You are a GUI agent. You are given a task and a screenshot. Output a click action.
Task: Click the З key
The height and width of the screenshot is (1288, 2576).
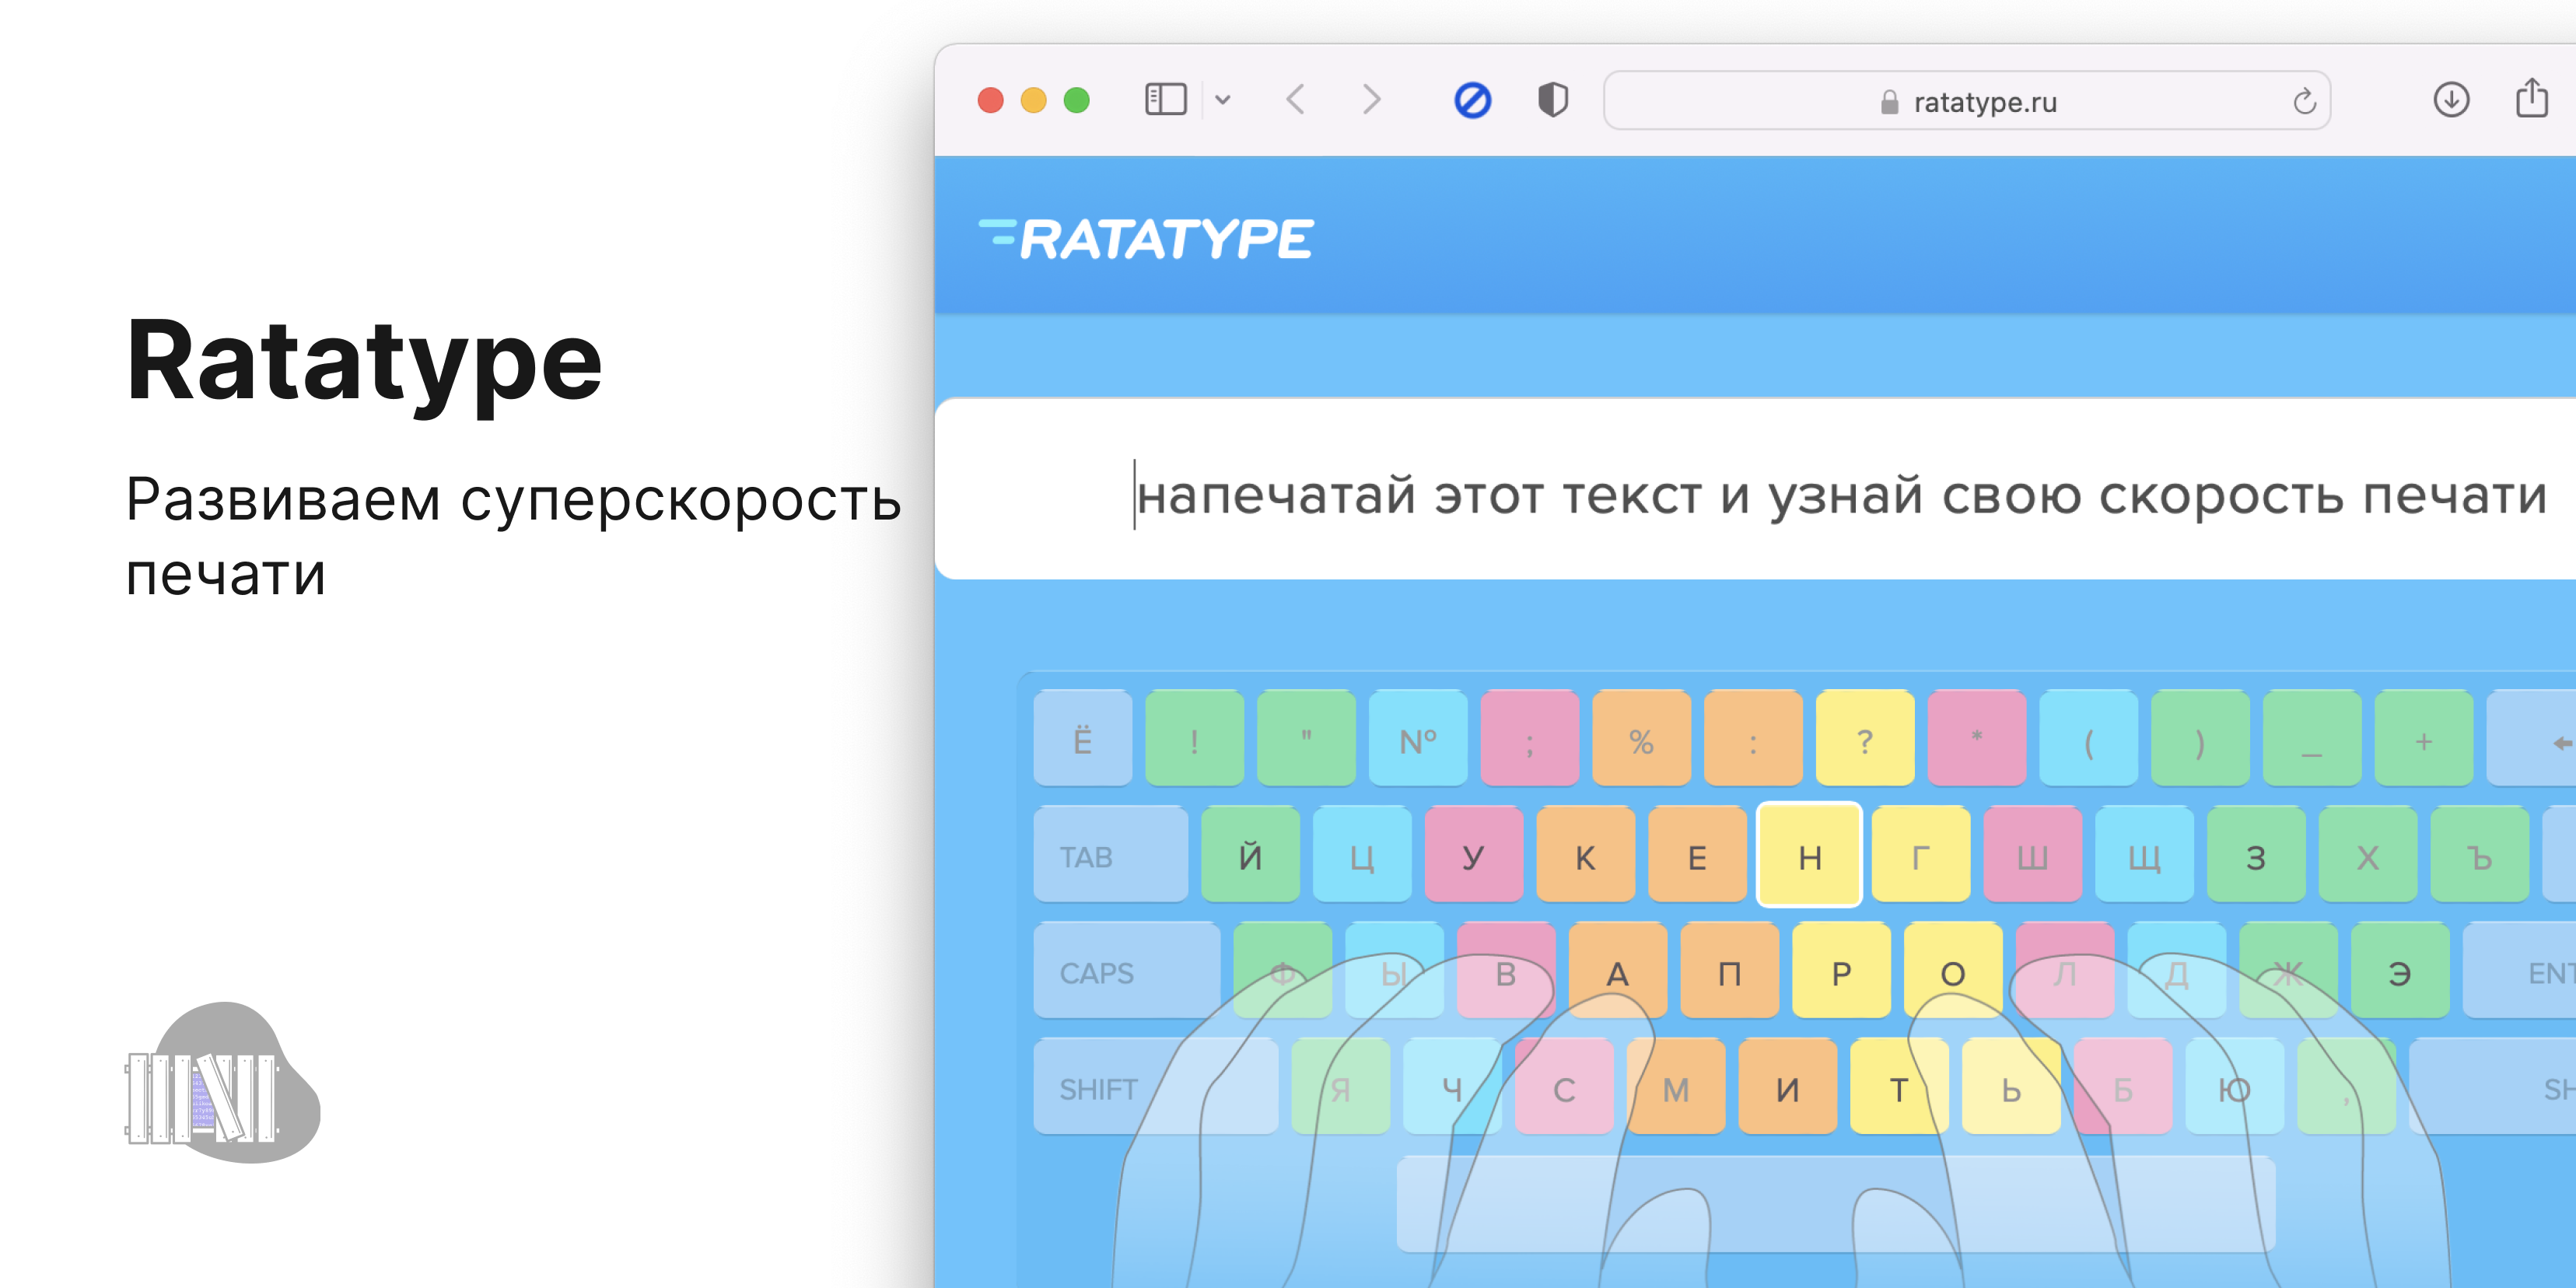(2256, 855)
